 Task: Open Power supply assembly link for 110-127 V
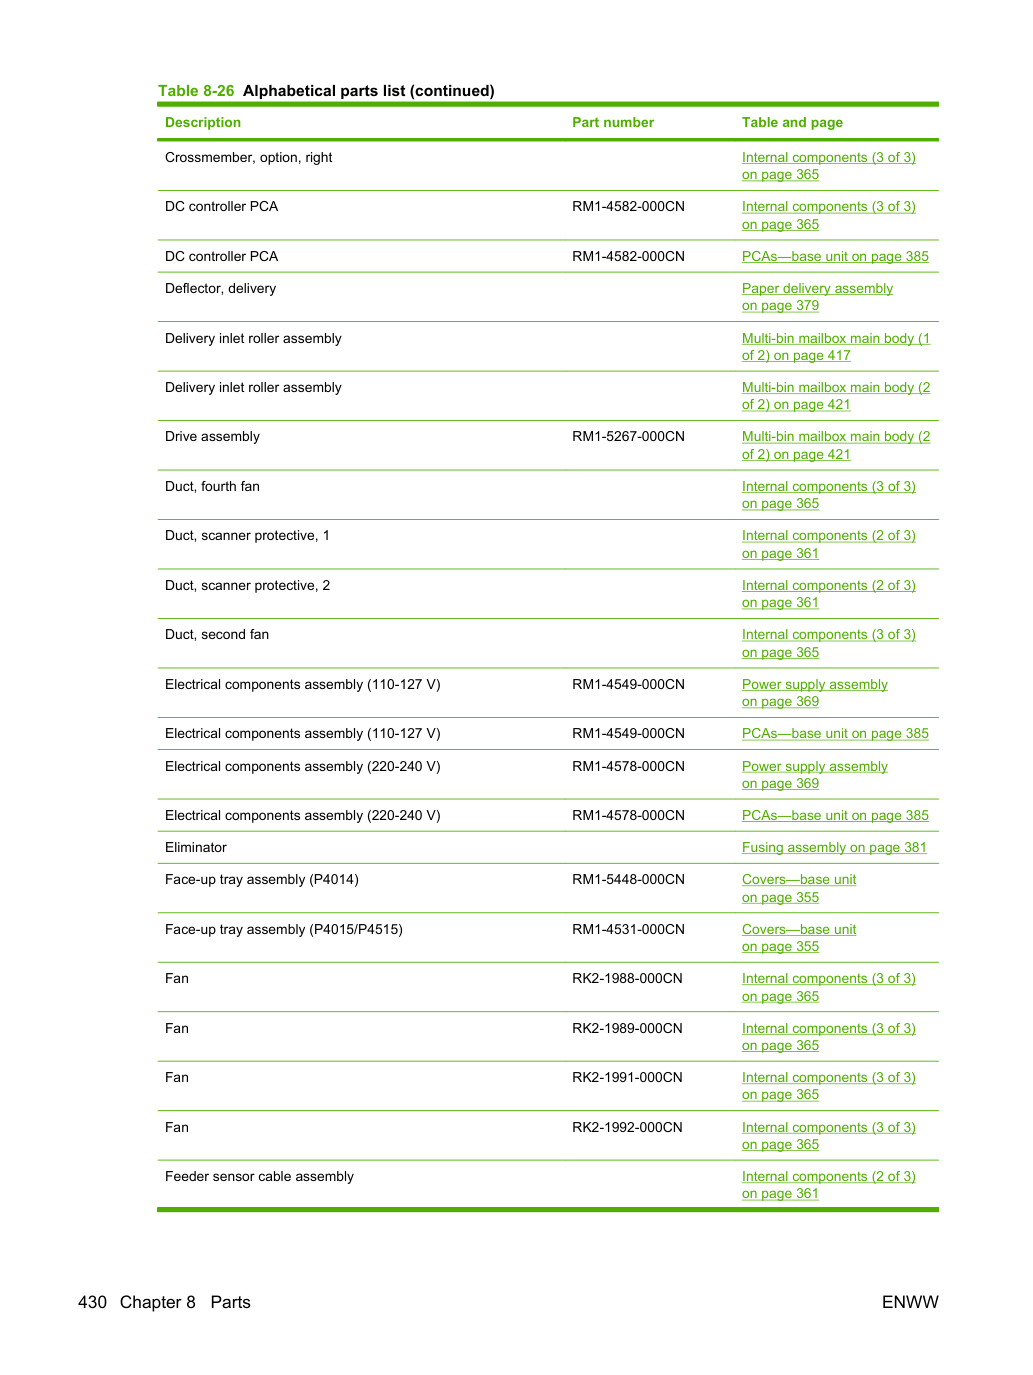click(x=814, y=693)
